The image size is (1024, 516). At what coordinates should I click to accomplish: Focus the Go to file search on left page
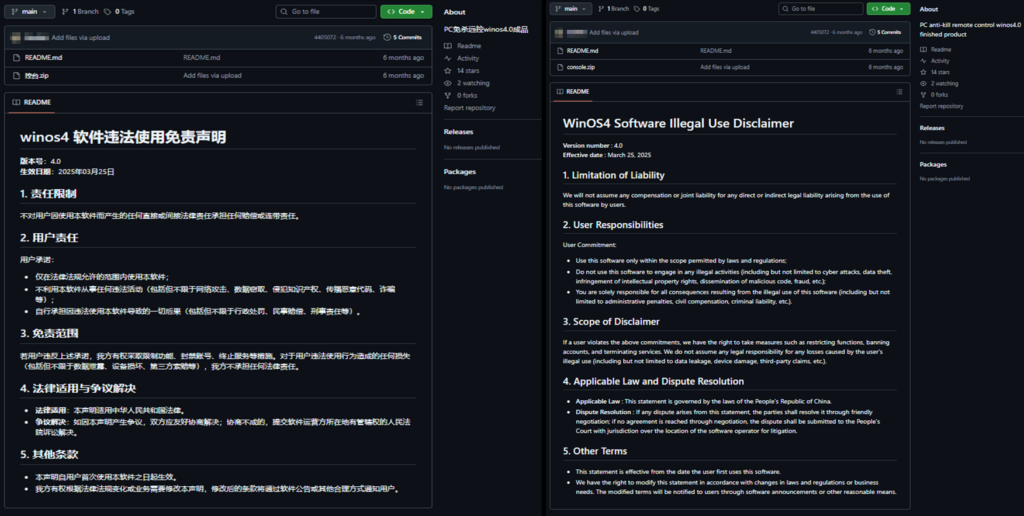click(x=326, y=12)
